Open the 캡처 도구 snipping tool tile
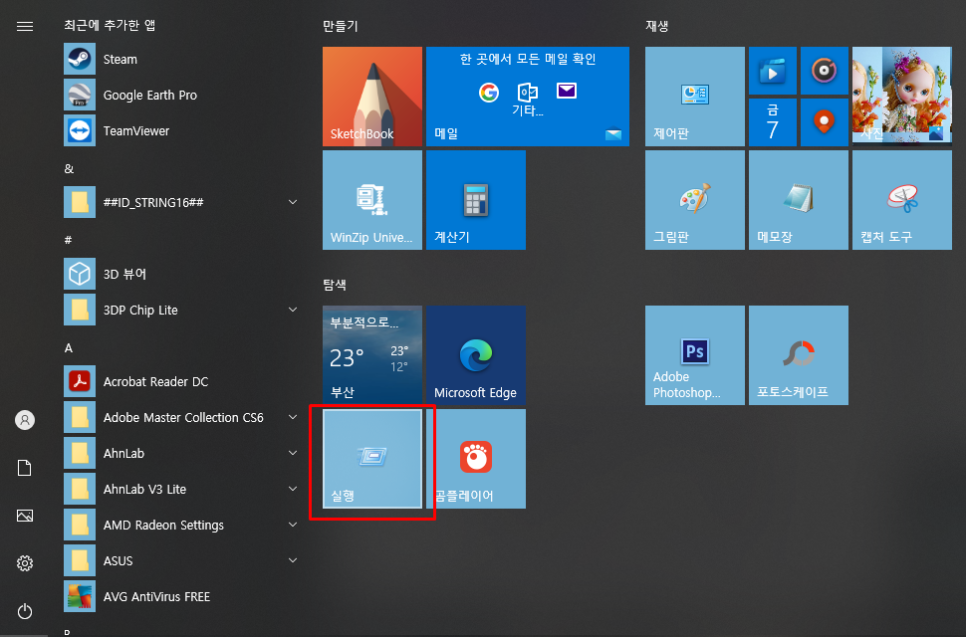Viewport: 966px width, 637px height. (902, 200)
